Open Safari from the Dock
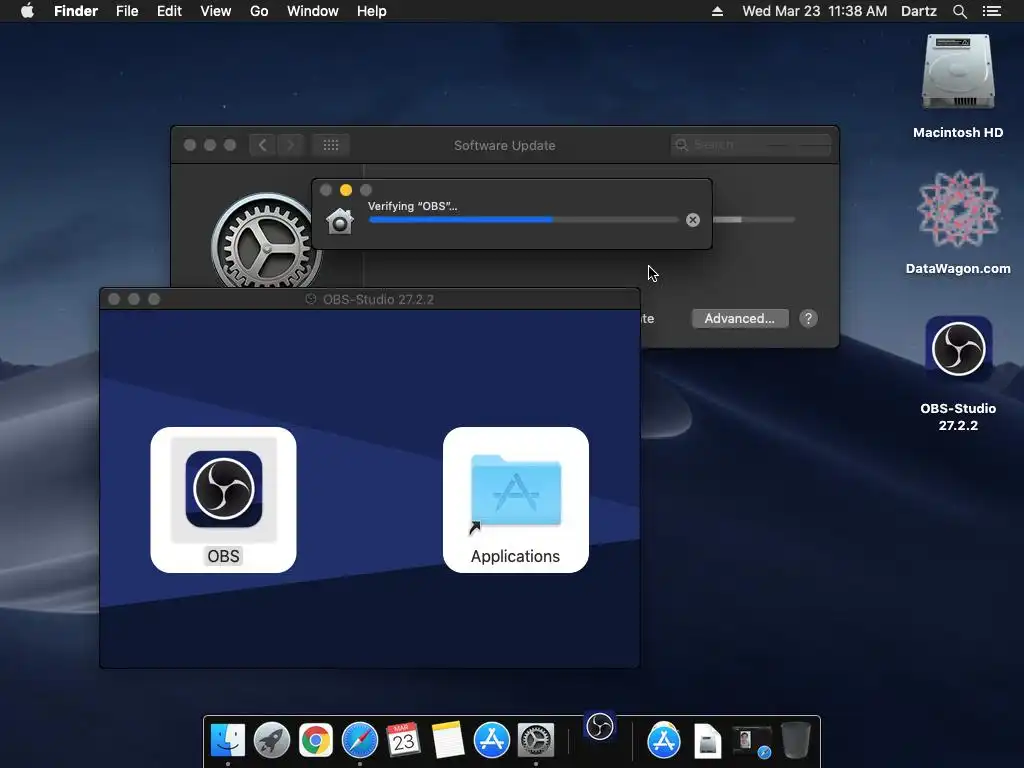The width and height of the screenshot is (1024, 768). (x=360, y=740)
